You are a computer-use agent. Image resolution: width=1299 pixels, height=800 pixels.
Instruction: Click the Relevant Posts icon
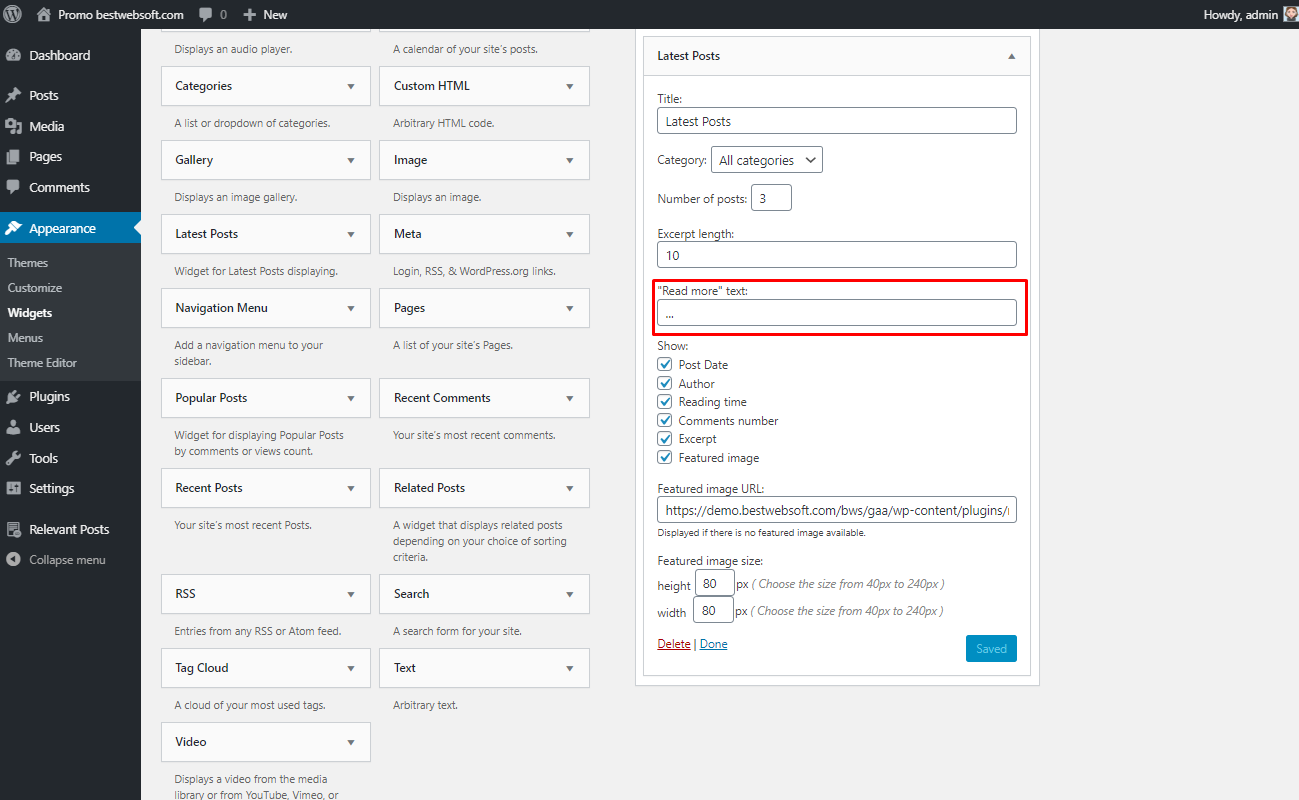coord(14,530)
